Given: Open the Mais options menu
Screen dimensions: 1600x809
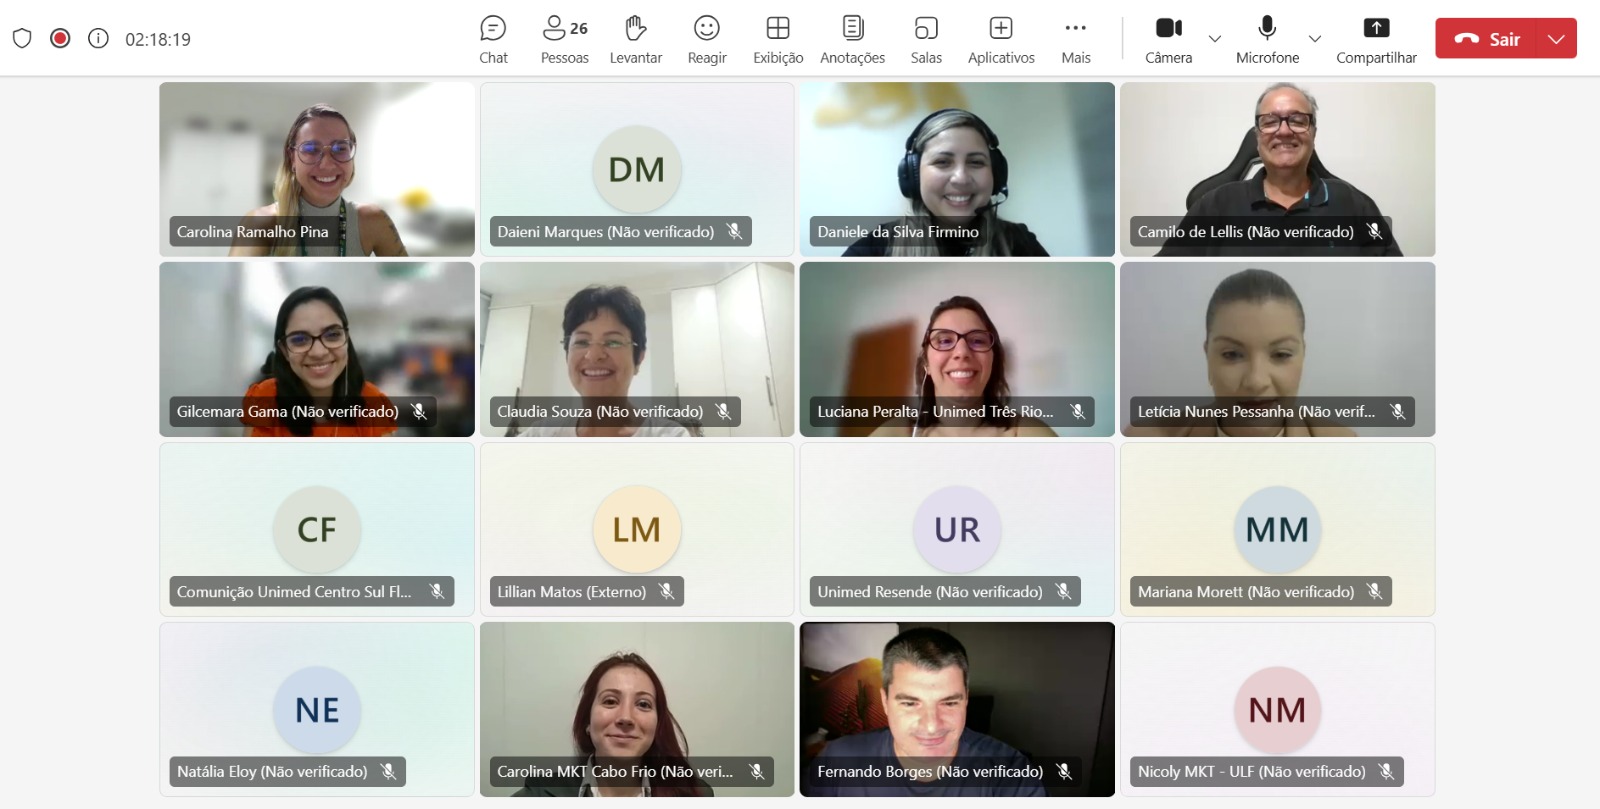Looking at the screenshot, I should tap(1076, 39).
